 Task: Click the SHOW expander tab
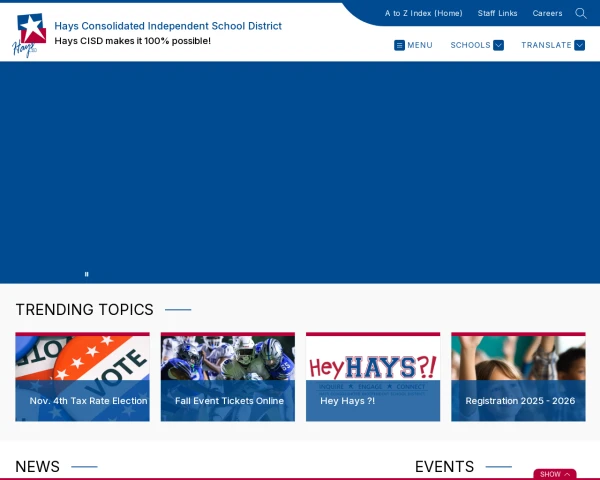[x=554, y=474]
